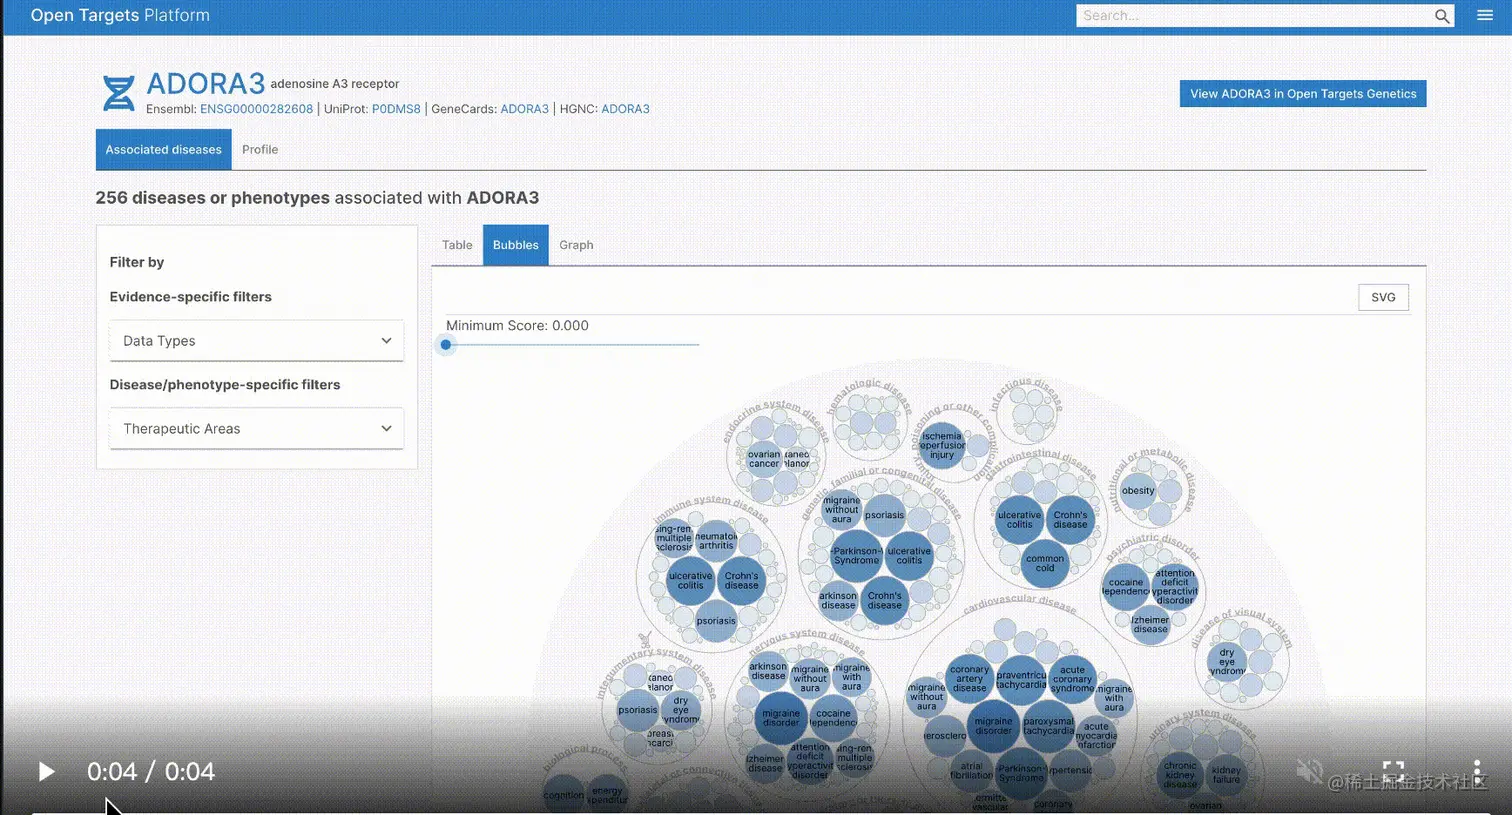Image resolution: width=1512 pixels, height=815 pixels.
Task: Expand the Data Types filter dropdown
Action: click(x=257, y=341)
